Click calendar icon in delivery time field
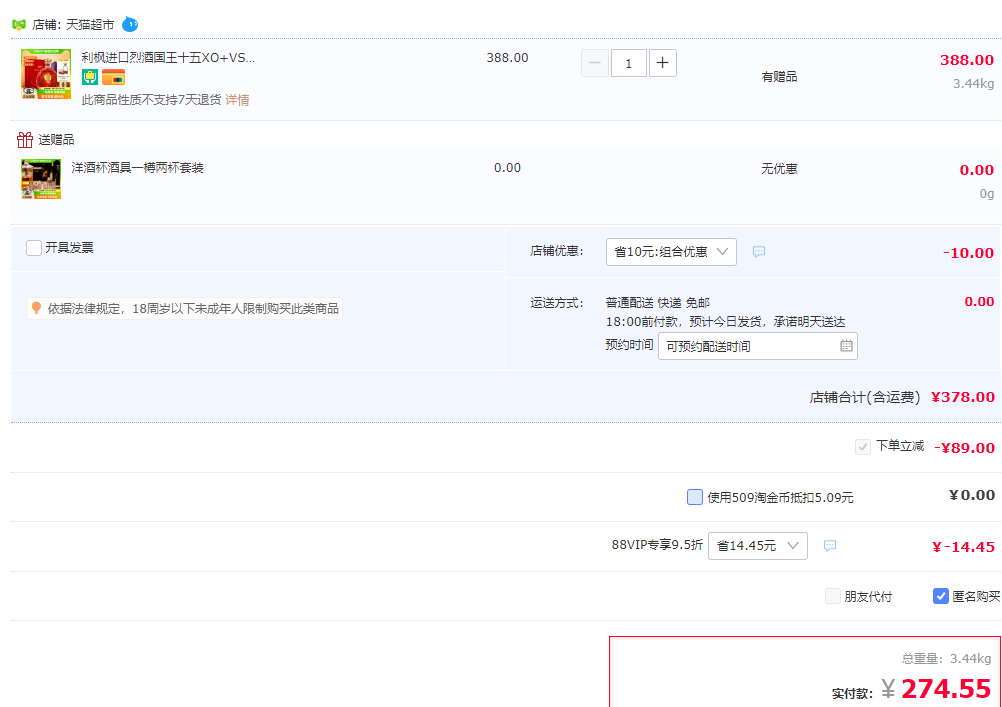 [x=846, y=346]
